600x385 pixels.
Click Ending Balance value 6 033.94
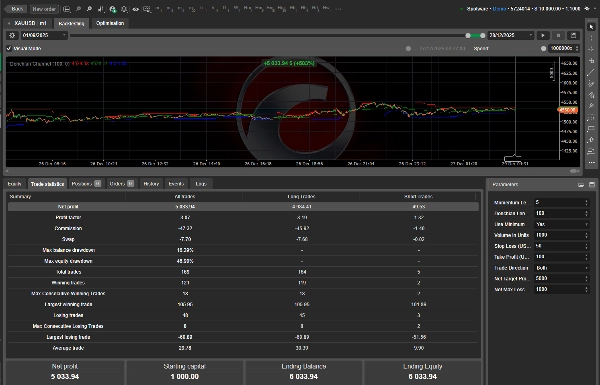coord(303,377)
